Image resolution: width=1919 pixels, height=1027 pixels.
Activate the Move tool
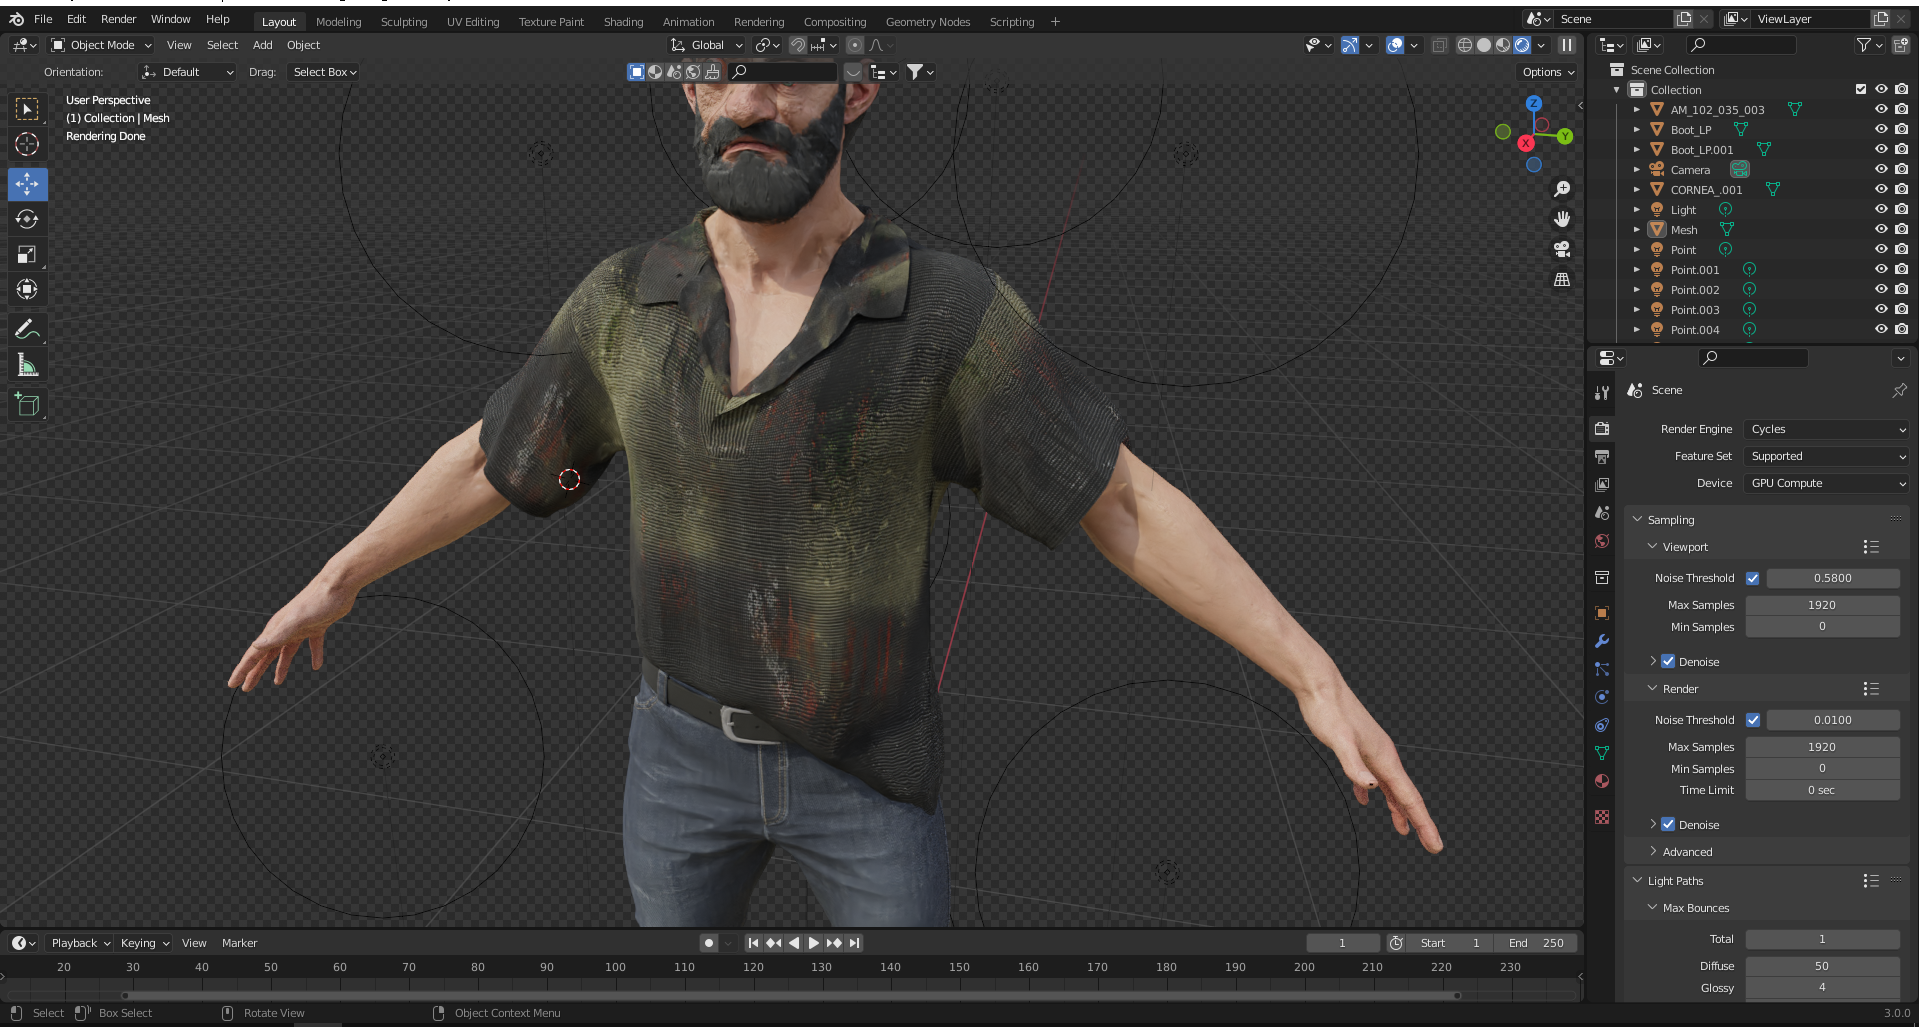coord(27,183)
